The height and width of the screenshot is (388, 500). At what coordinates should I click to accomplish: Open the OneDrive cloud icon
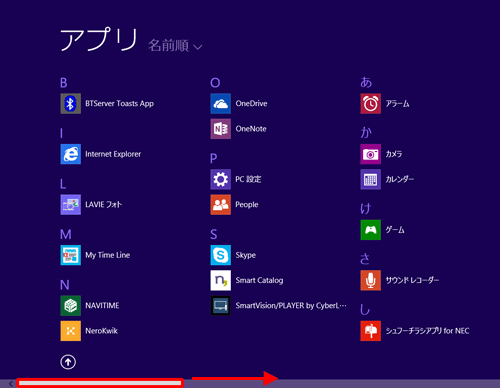220,104
